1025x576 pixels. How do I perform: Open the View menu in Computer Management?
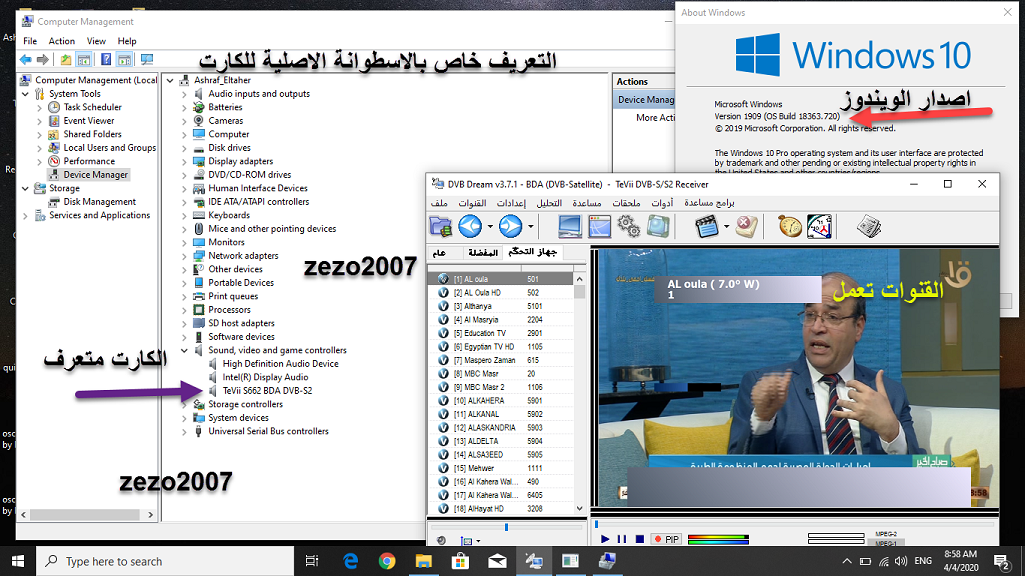coord(96,41)
